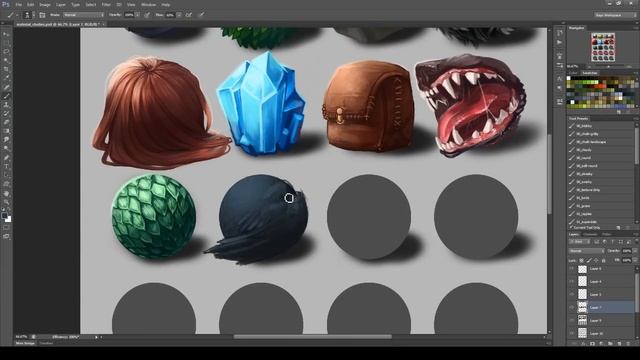Toggle visibility of Layer 9
The image size is (640, 360).
click(x=572, y=320)
